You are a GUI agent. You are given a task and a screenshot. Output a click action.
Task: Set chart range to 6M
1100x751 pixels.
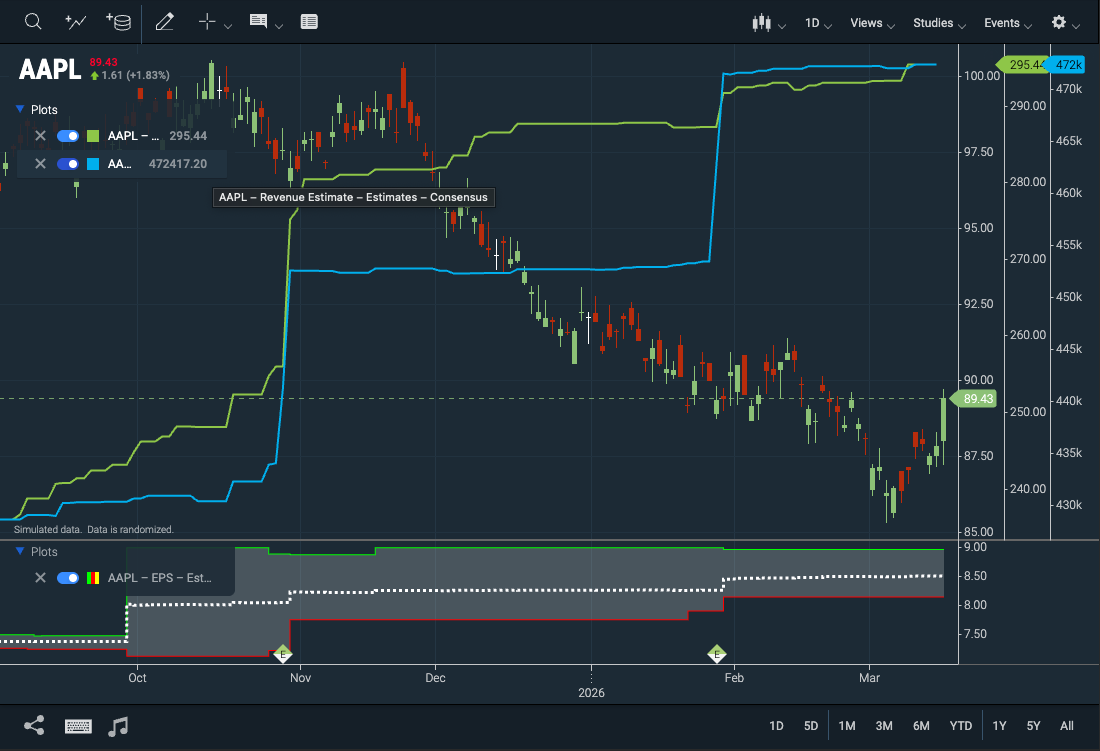pyautogui.click(x=921, y=726)
